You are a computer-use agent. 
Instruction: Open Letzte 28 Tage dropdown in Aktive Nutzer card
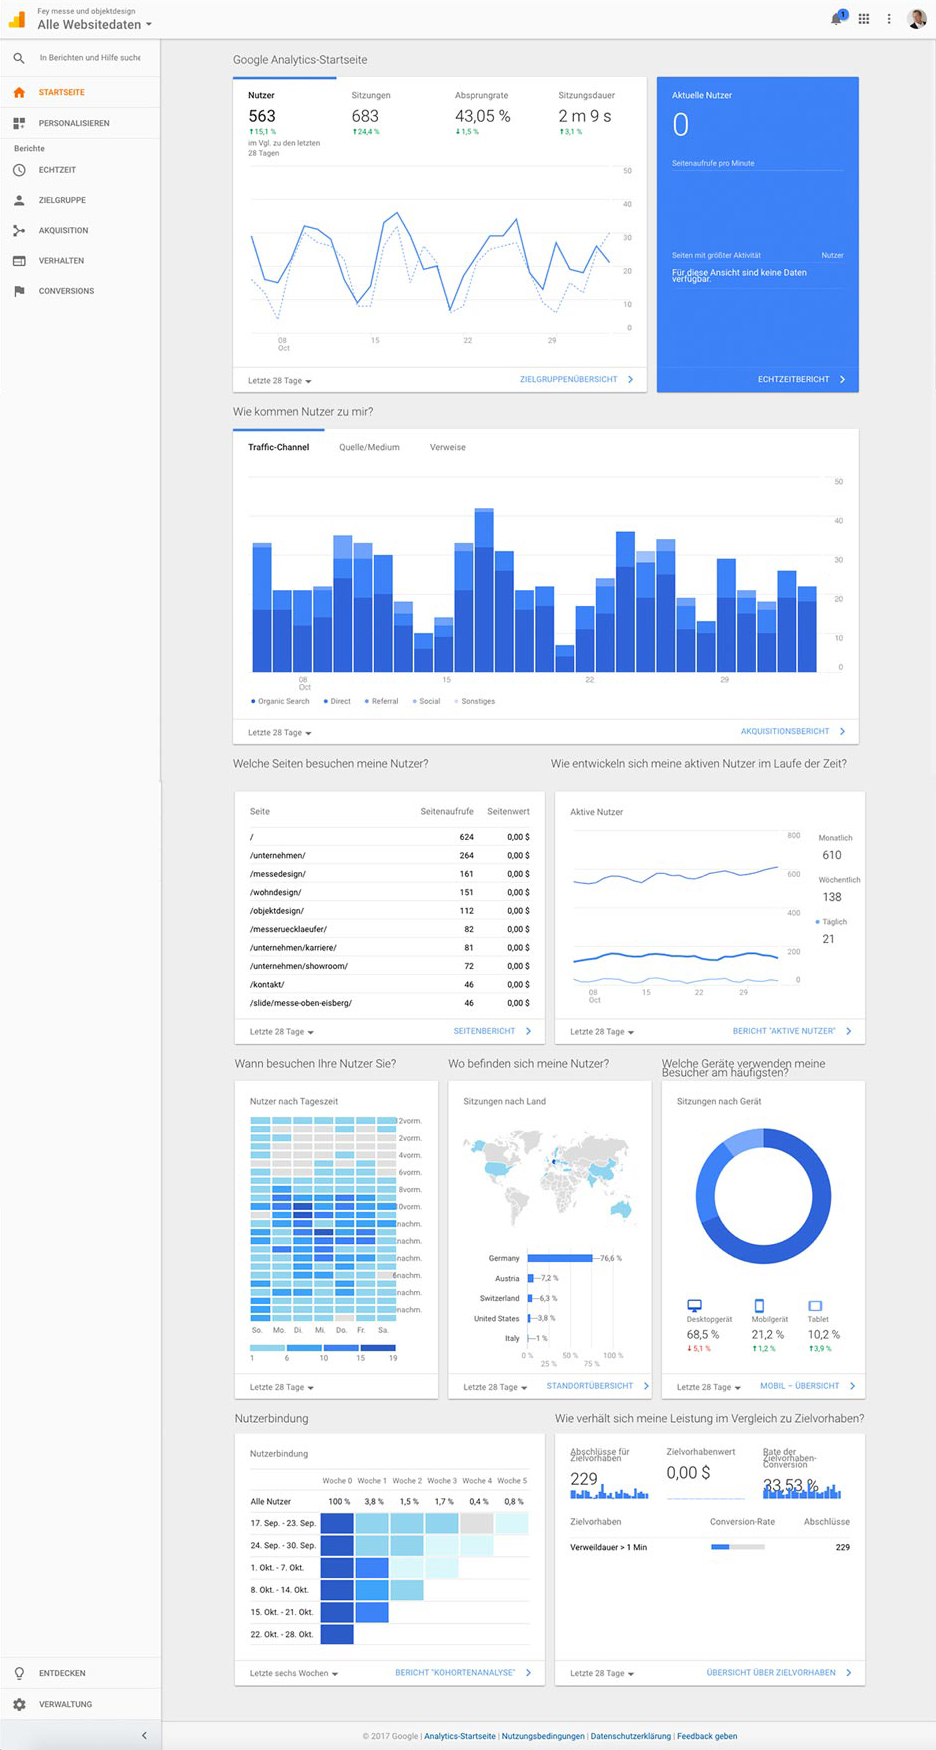(602, 1032)
